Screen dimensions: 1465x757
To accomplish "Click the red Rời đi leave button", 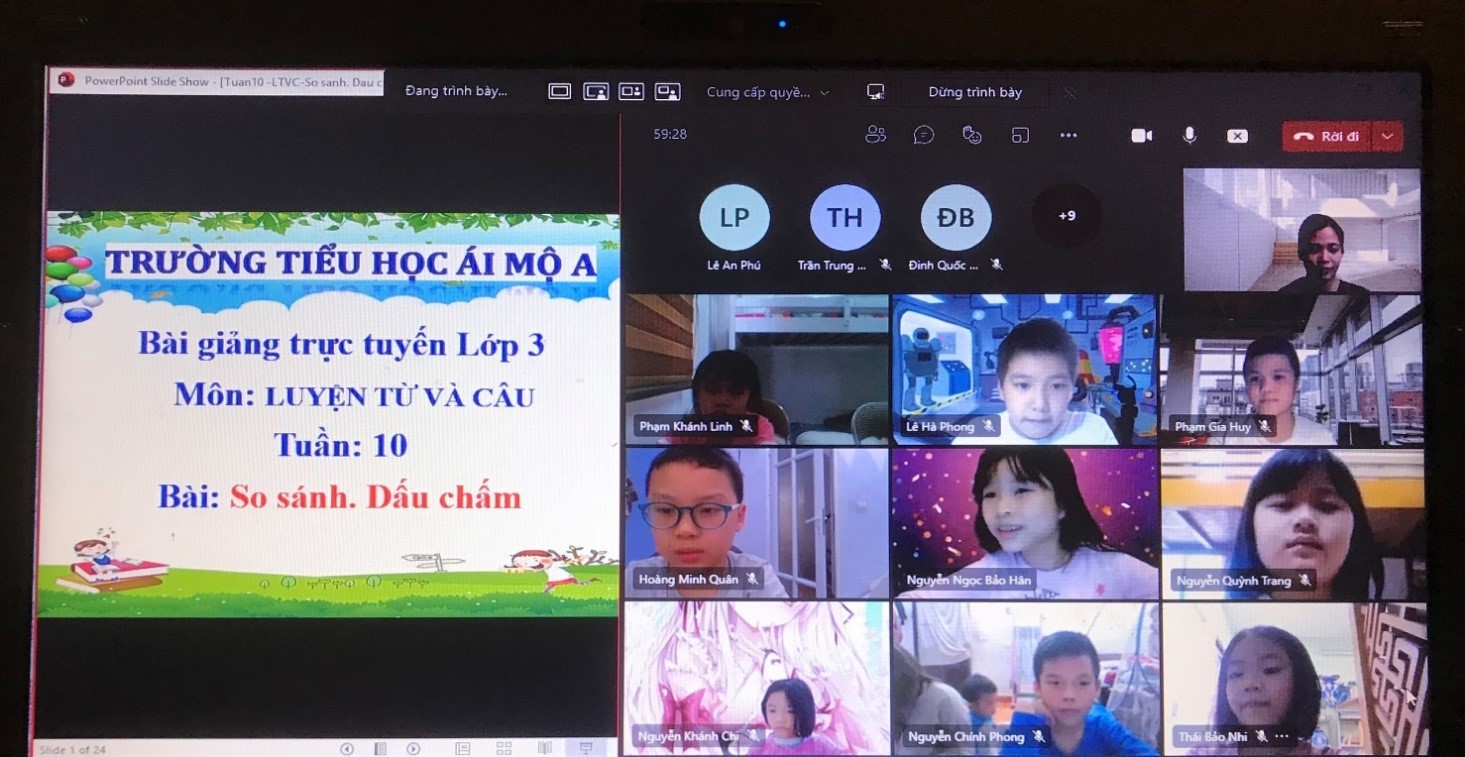I will click(x=1326, y=136).
